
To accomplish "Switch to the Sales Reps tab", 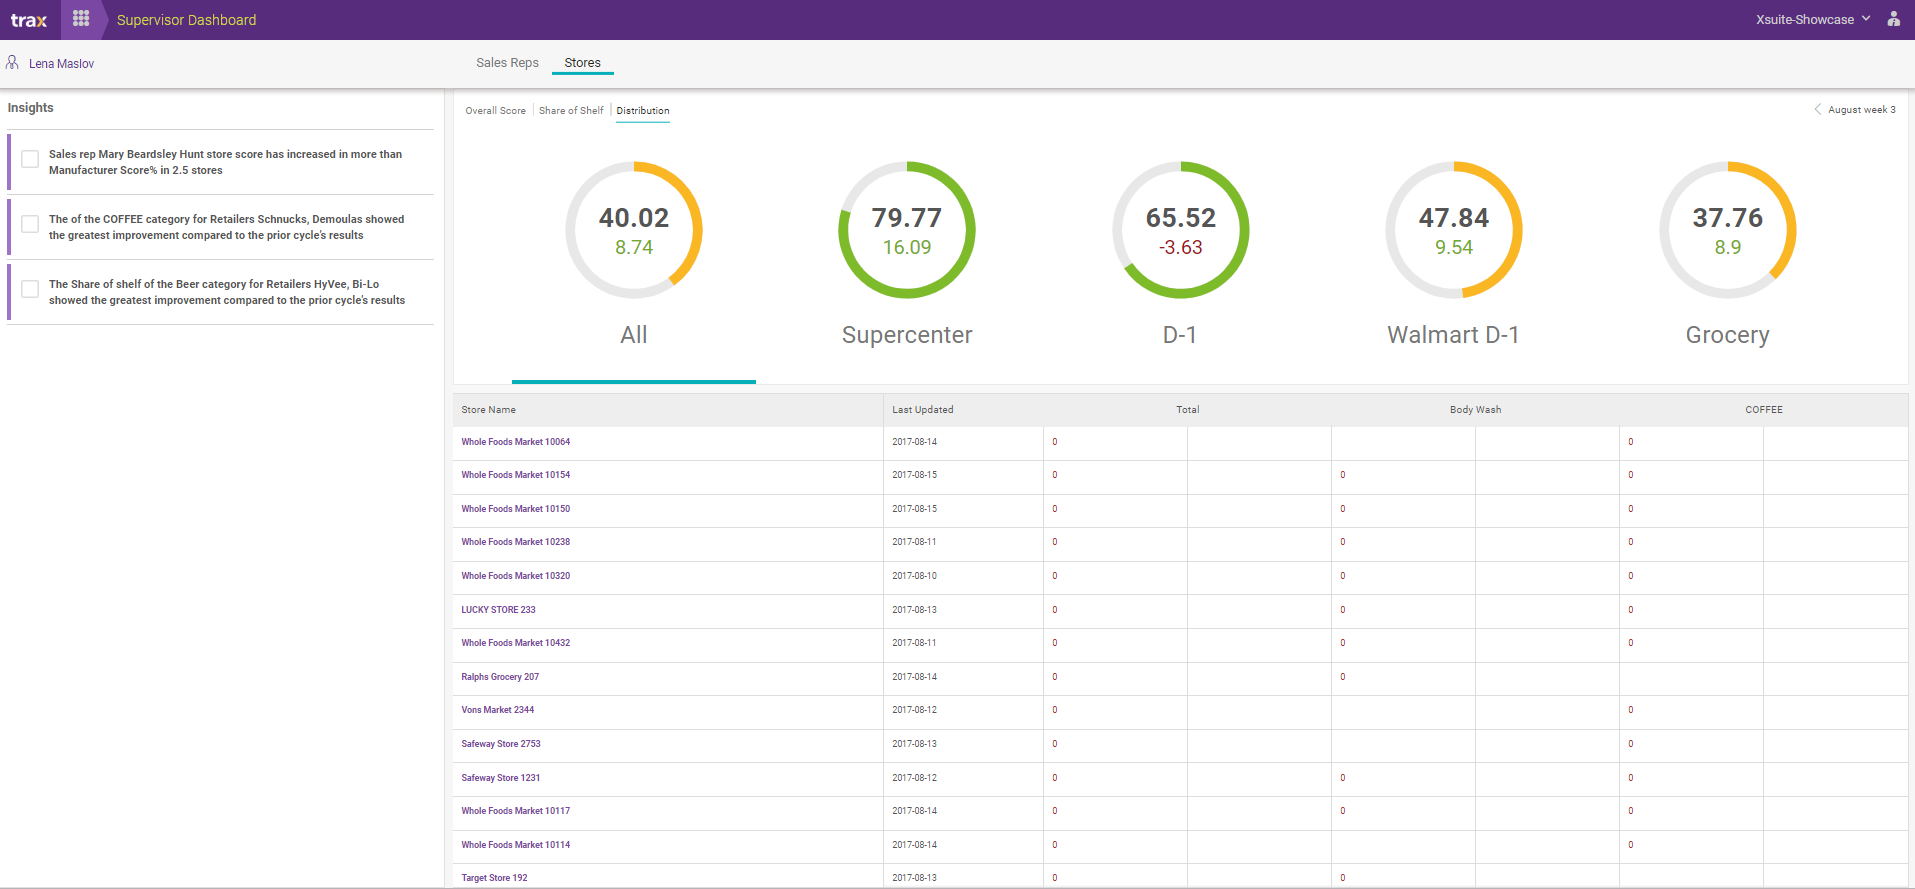I will [507, 63].
